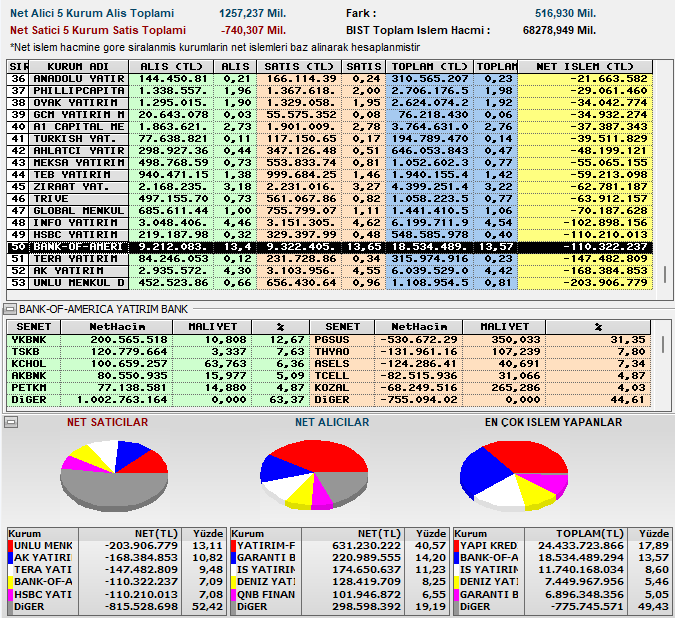This screenshot has width=675, height=618.
Task: Click the THYAO stock cell
Action: (x=342, y=352)
